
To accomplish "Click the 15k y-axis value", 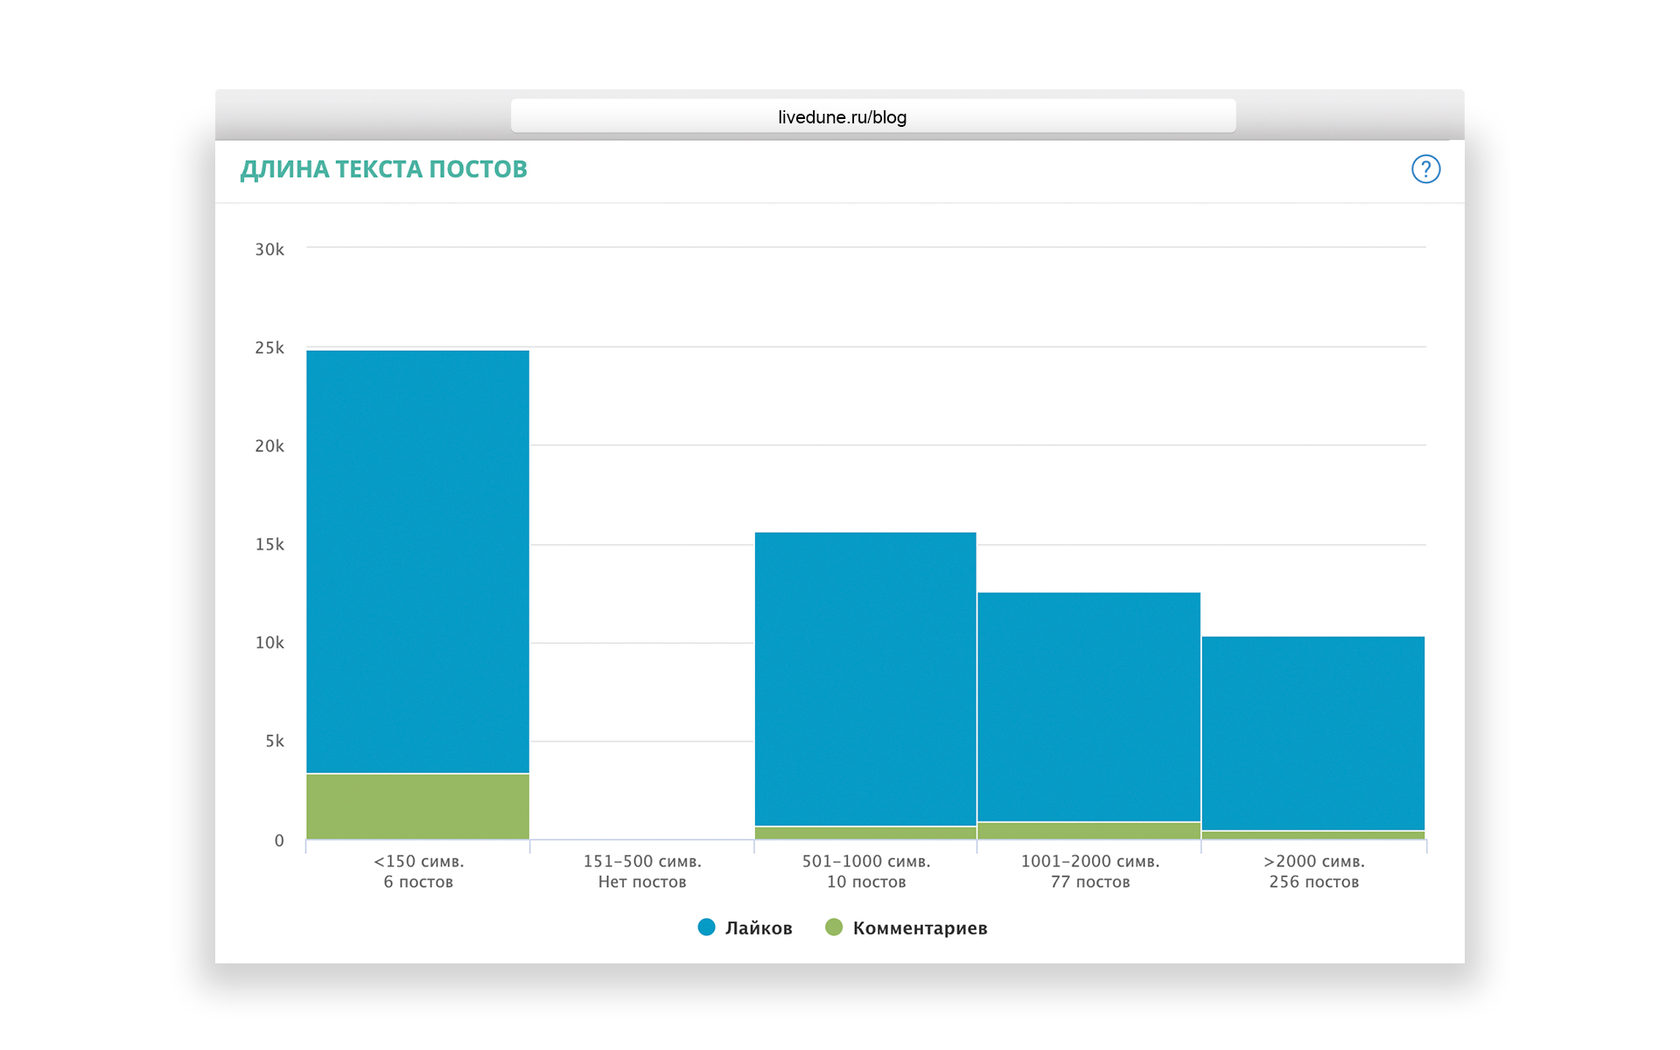I will click(x=269, y=545).
